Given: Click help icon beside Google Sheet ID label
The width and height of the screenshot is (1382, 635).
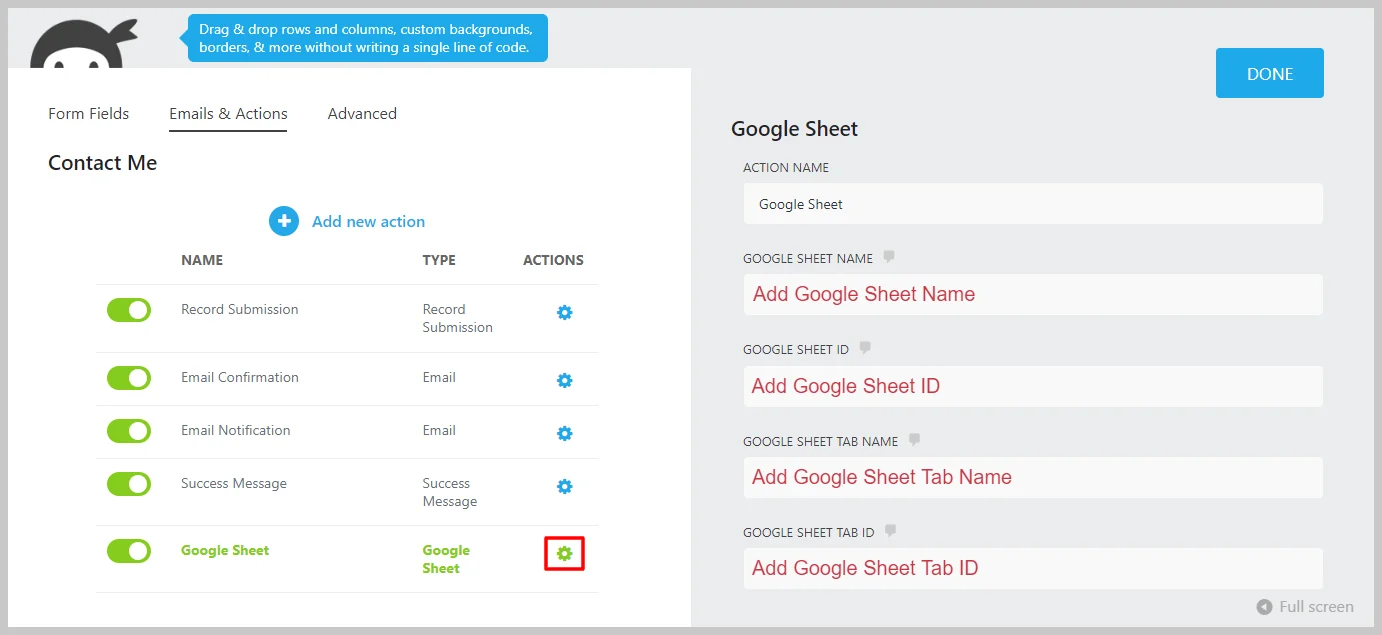Looking at the screenshot, I should pyautogui.click(x=865, y=348).
